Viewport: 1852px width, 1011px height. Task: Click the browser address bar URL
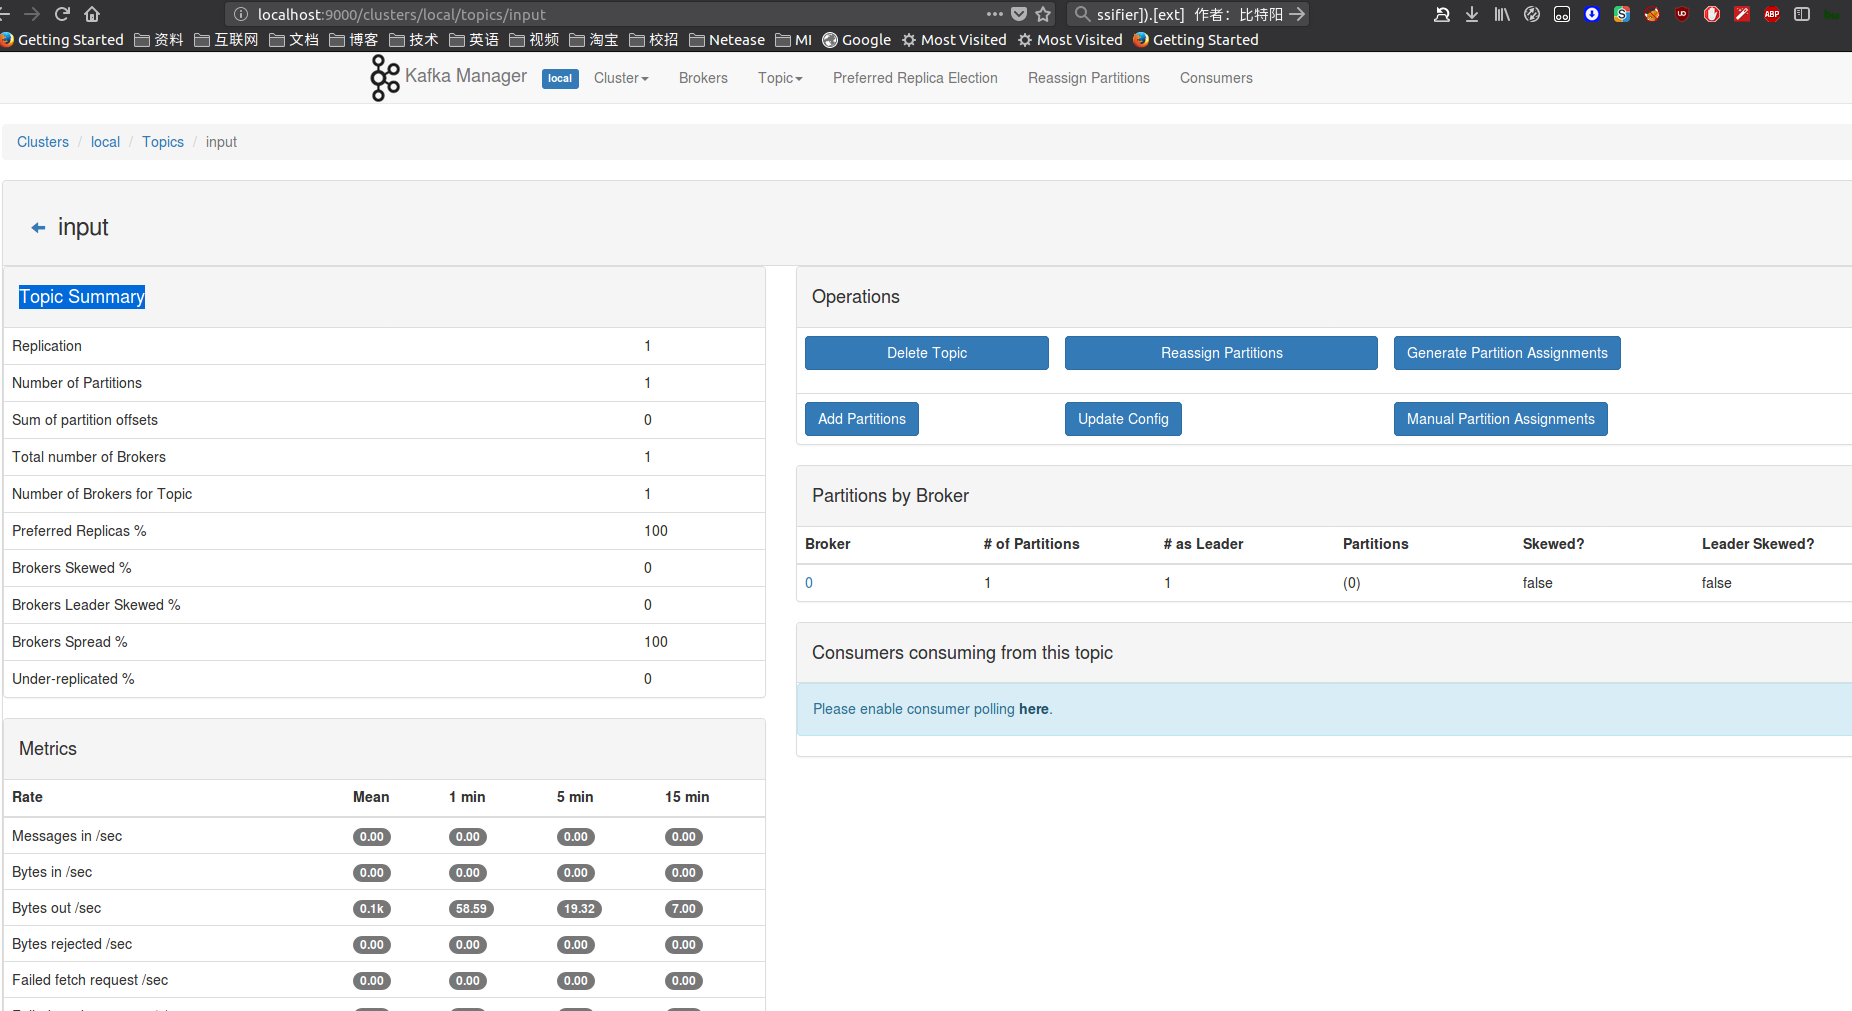point(402,14)
